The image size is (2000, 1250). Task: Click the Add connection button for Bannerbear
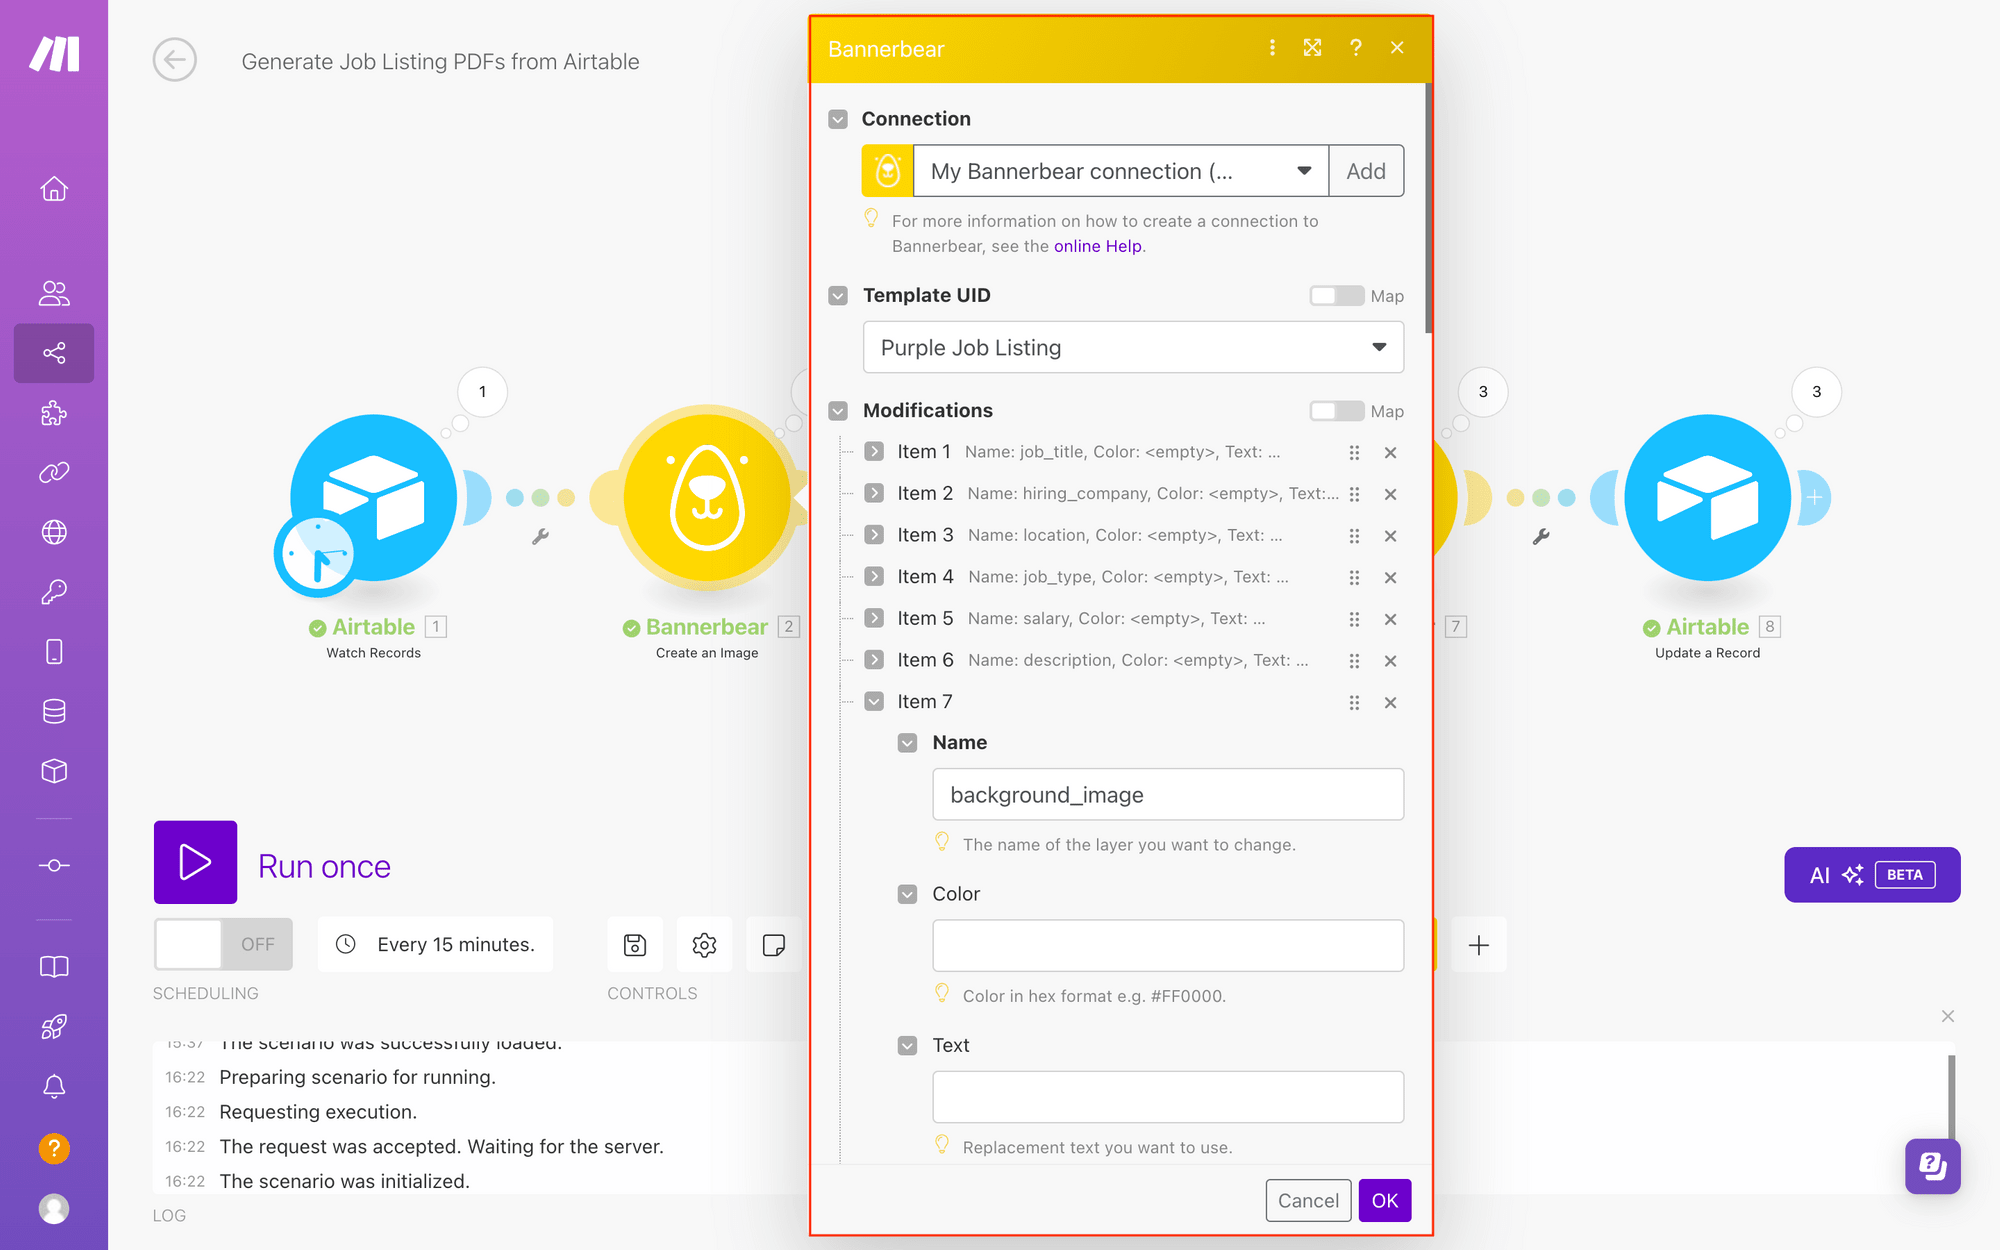tap(1366, 170)
